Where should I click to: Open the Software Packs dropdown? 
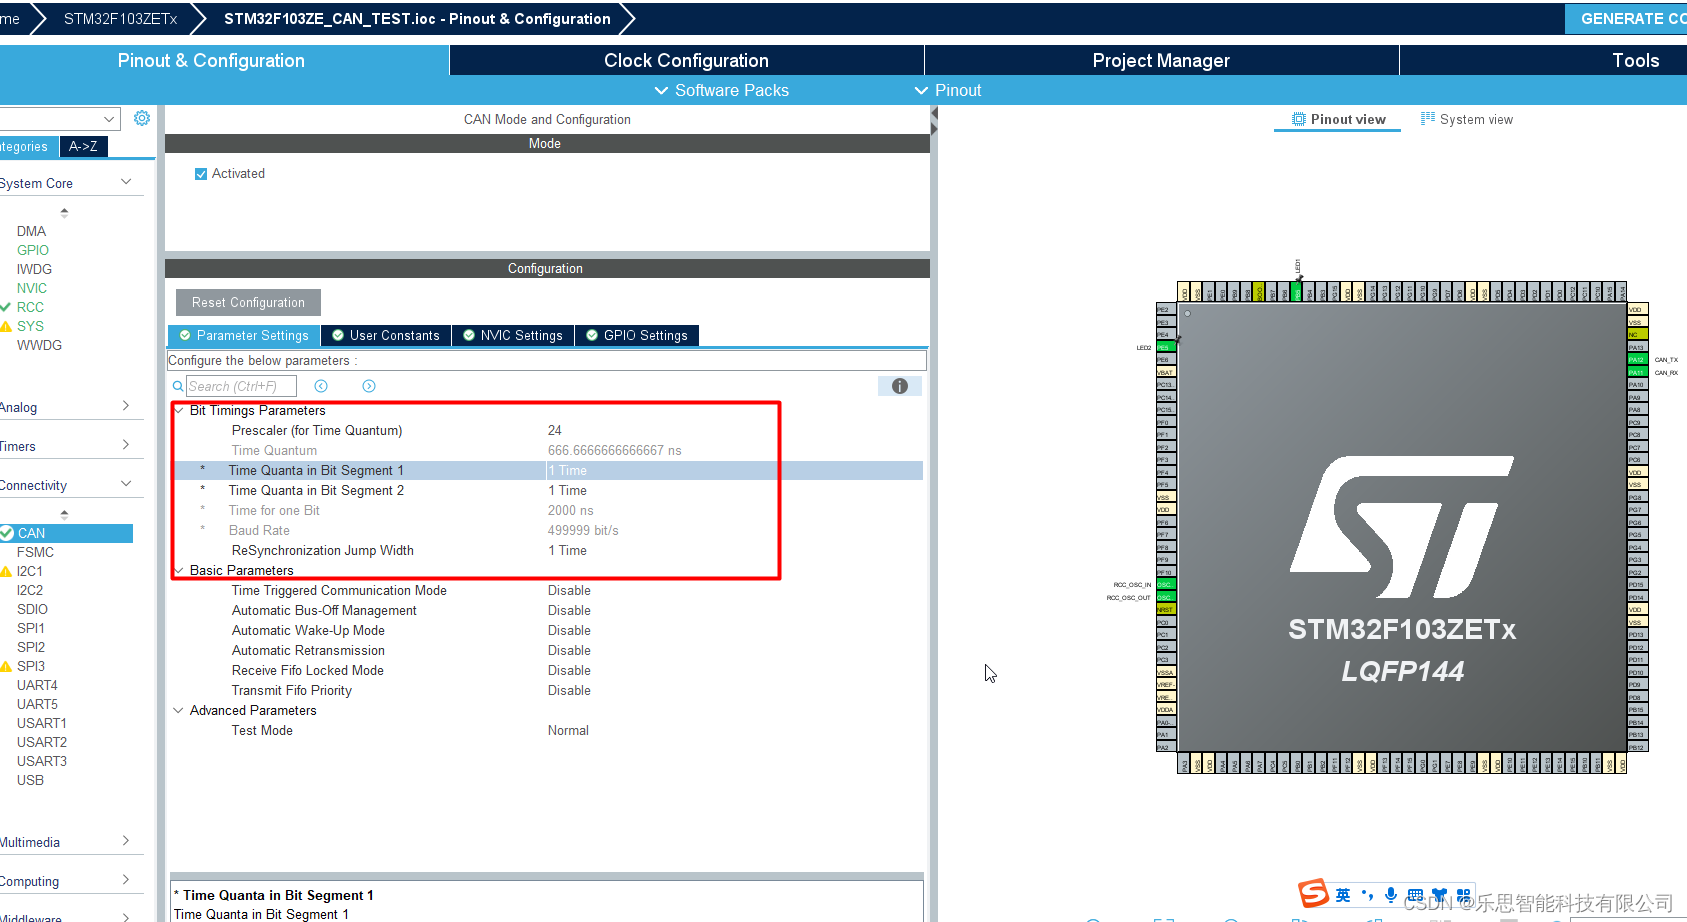tap(721, 90)
